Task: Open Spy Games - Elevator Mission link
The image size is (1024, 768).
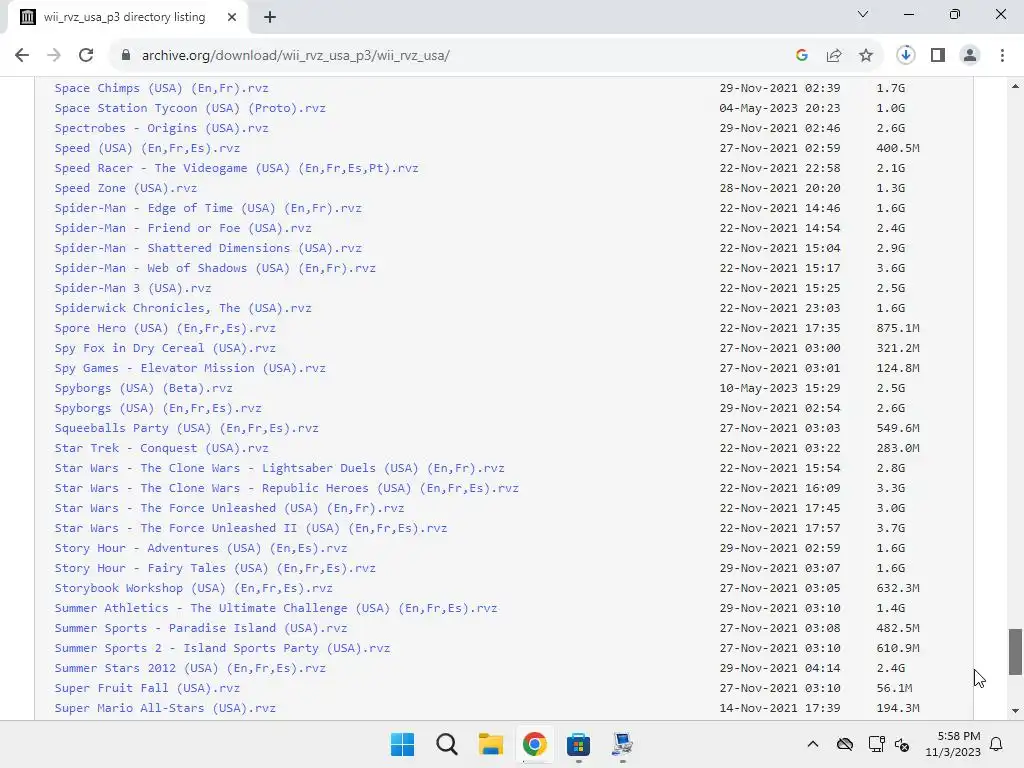Action: pos(190,368)
